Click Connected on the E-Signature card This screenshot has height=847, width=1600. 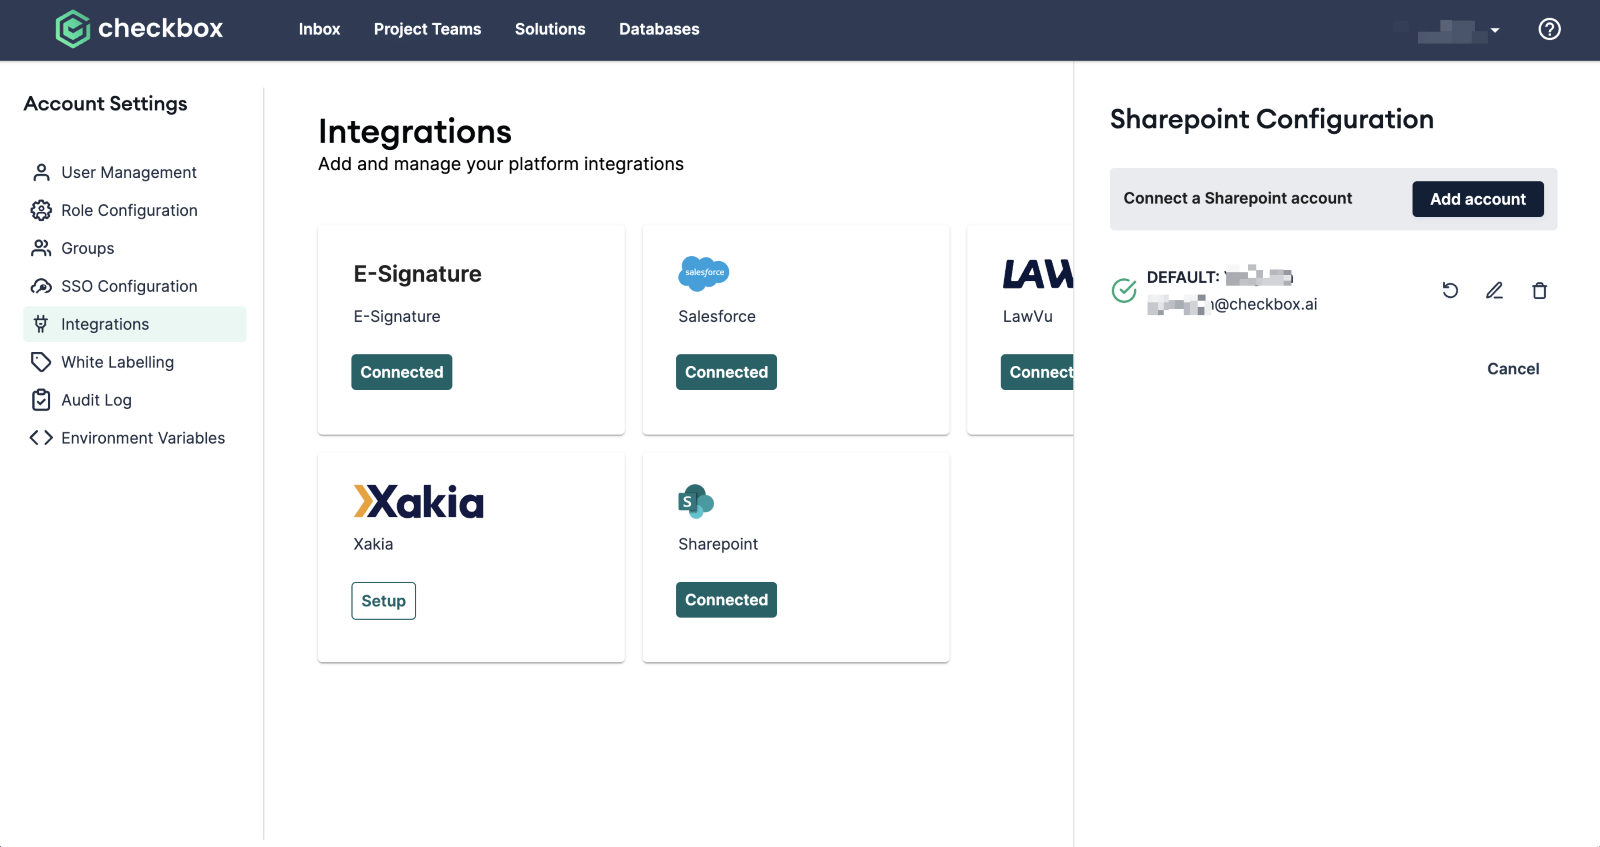(401, 372)
